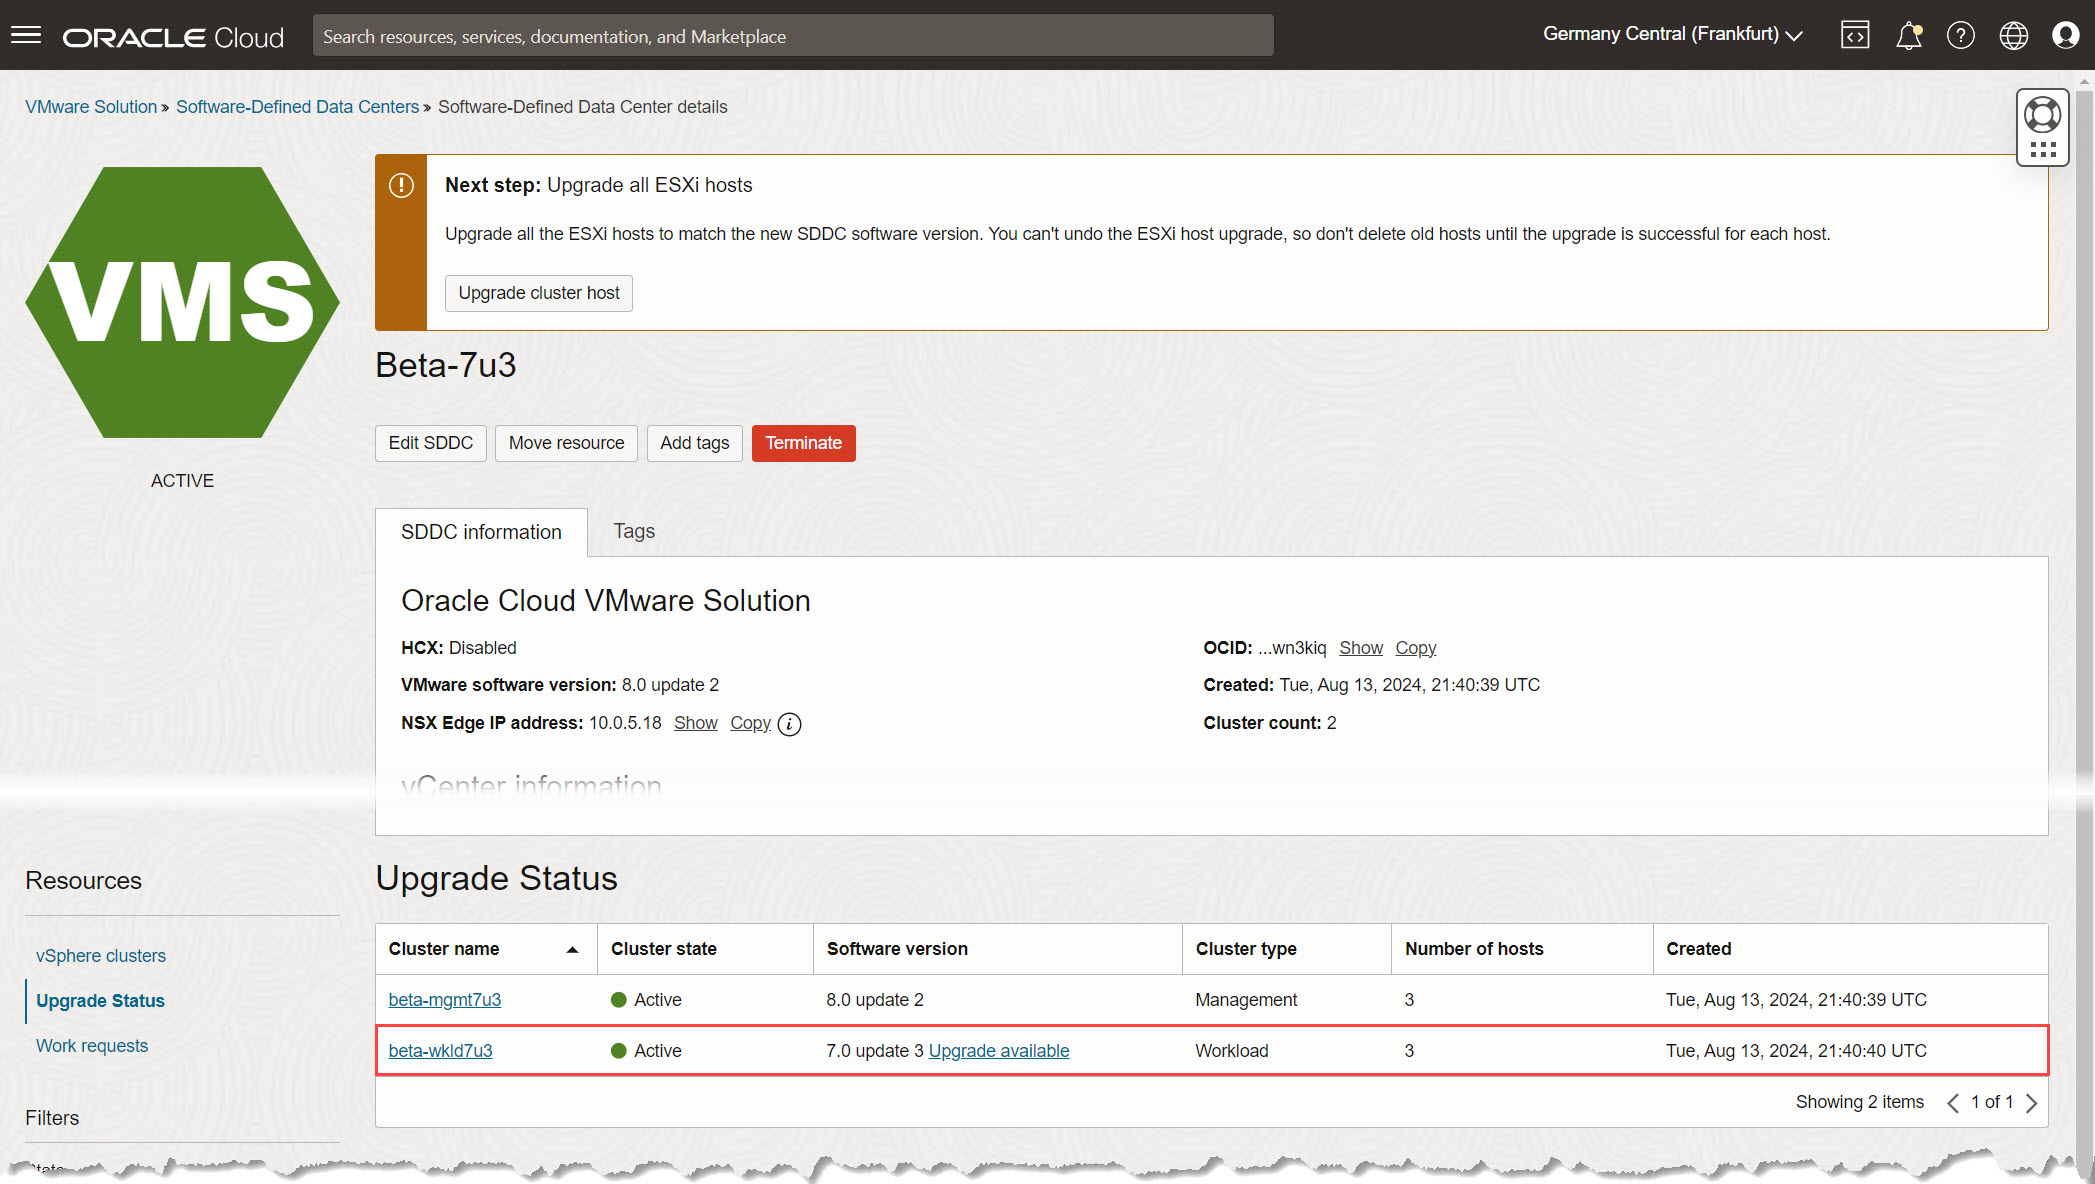Open Cloud Shell developer tools icon
Image resolution: width=2095 pixels, height=1184 pixels.
pos(1855,36)
